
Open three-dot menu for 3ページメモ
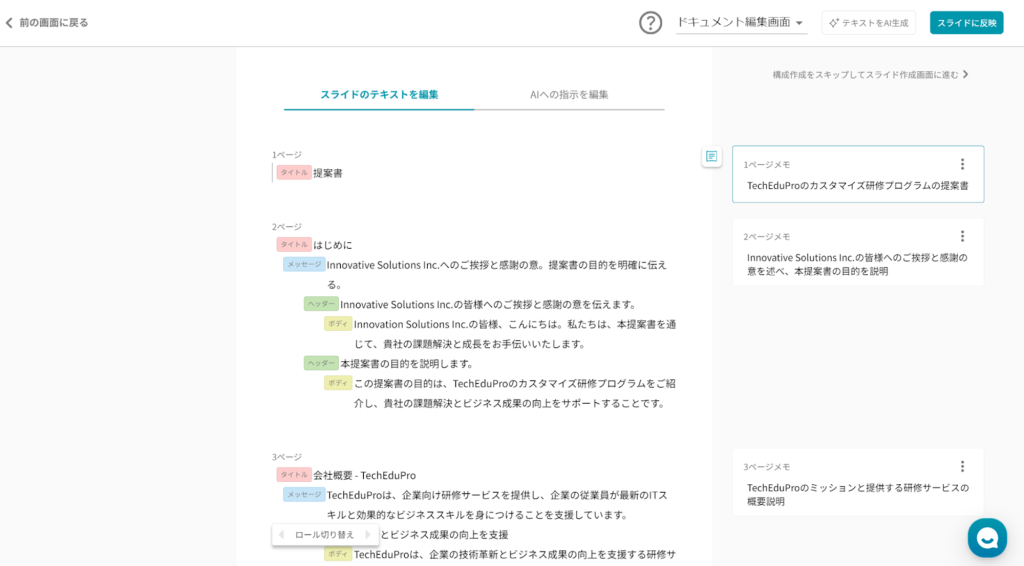point(962,466)
